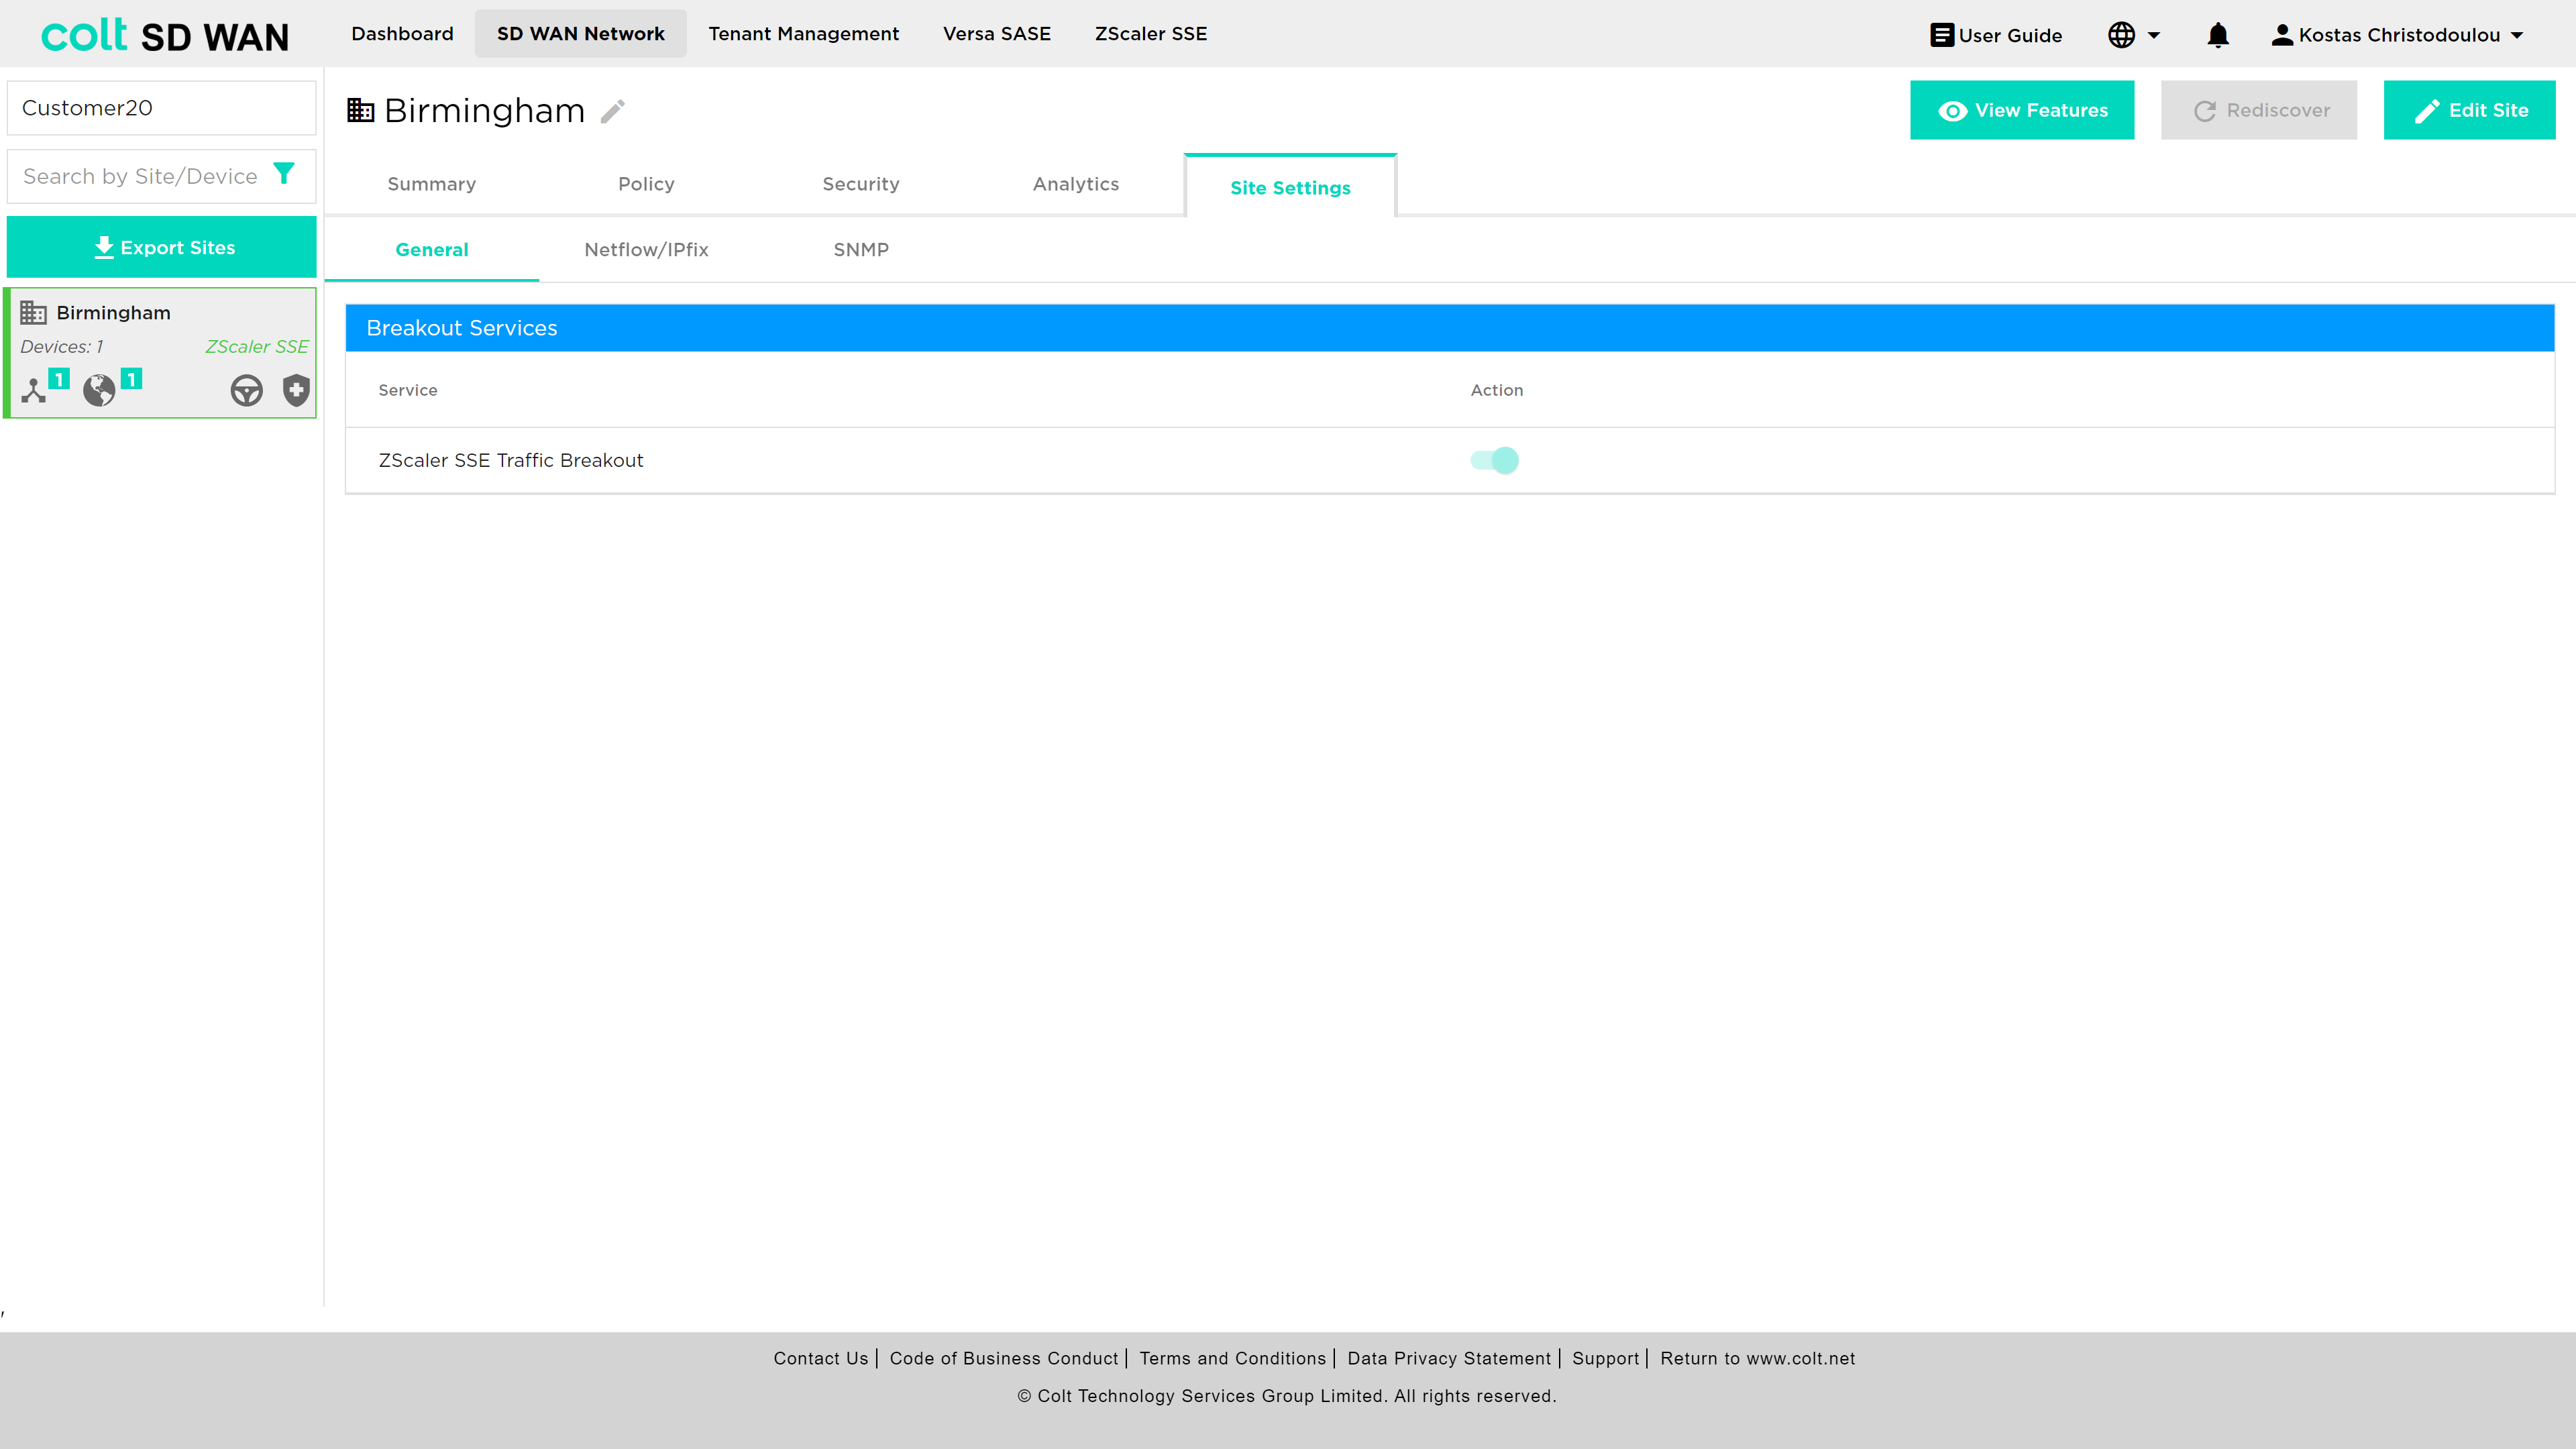The height and width of the screenshot is (1449, 2576).
Task: Switch to the Policy tab
Action: (646, 184)
